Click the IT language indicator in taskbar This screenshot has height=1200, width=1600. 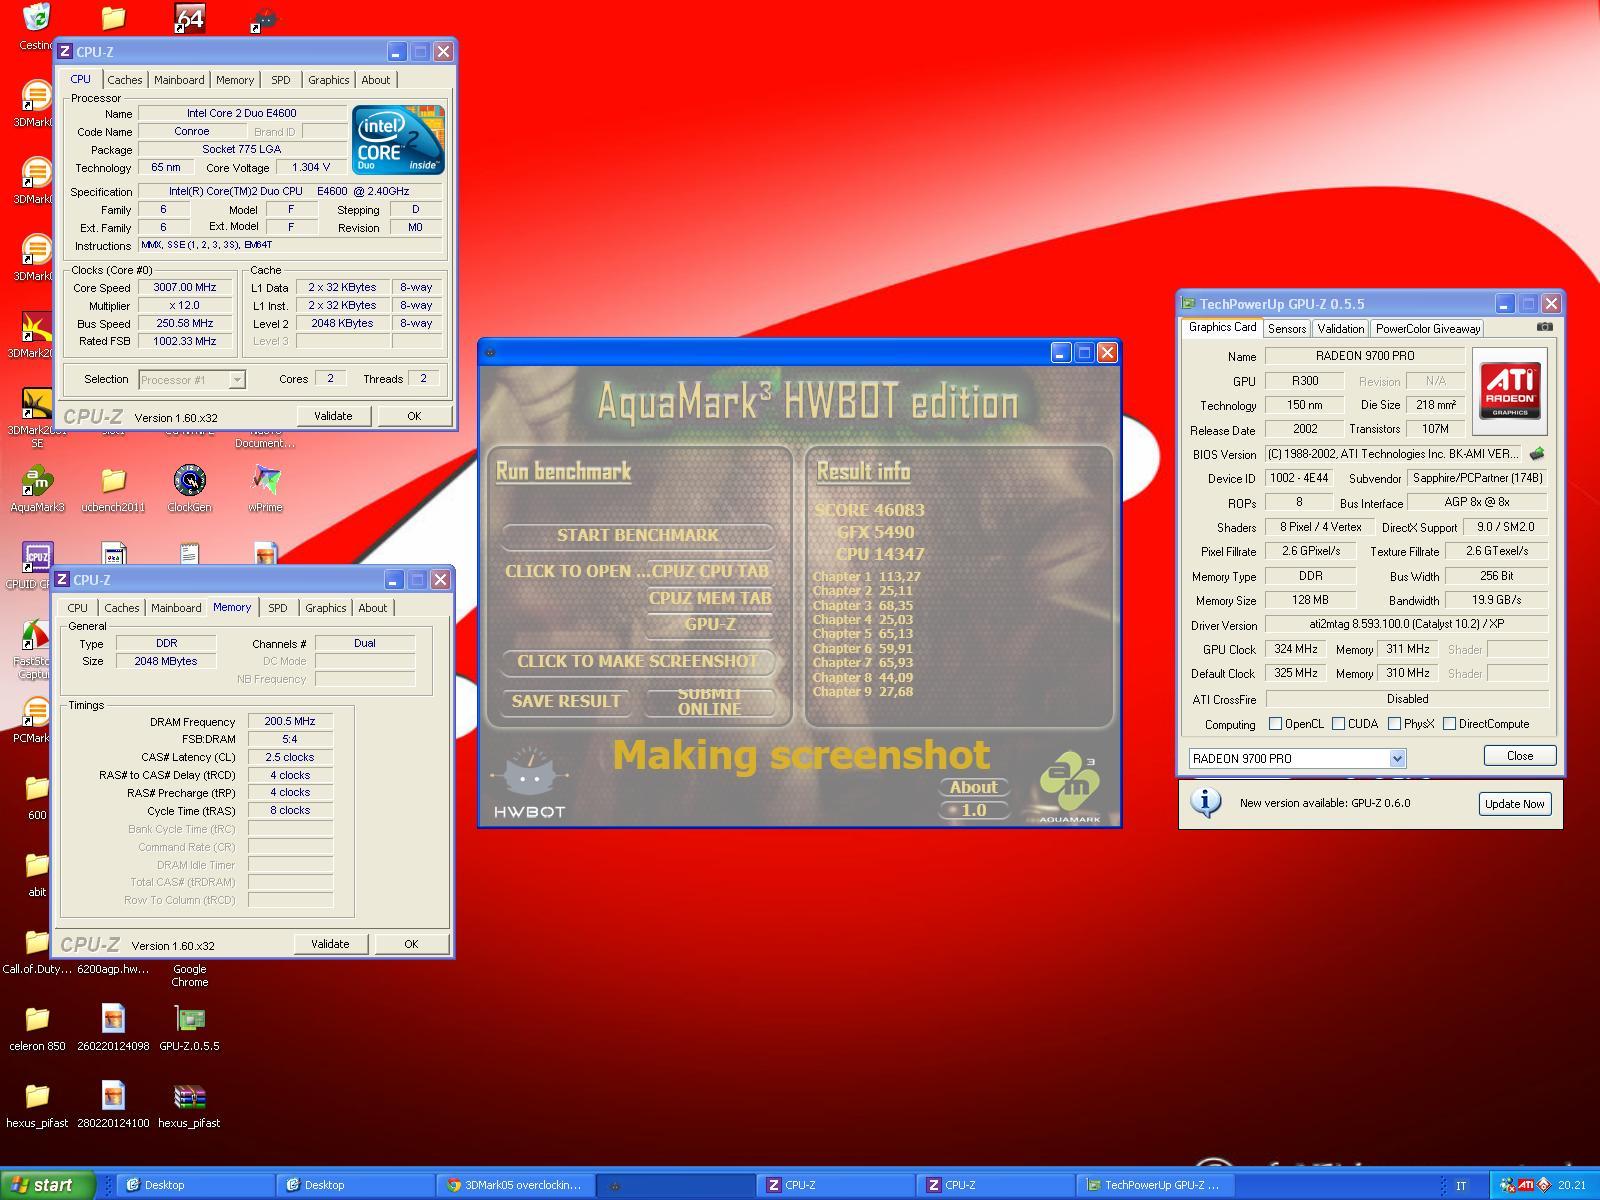1461,1186
